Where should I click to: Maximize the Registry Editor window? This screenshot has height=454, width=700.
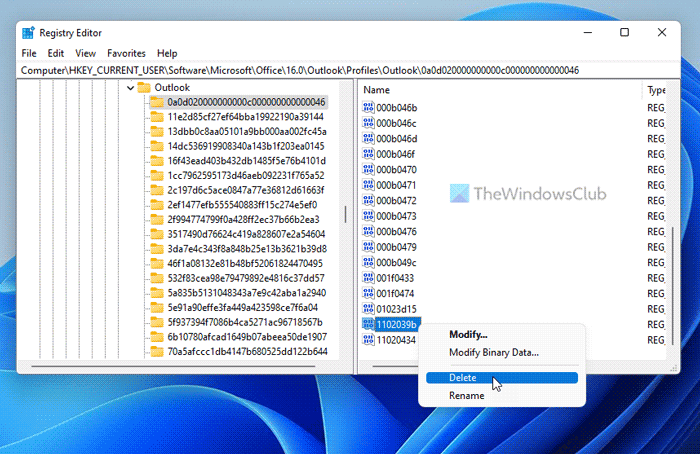(624, 32)
